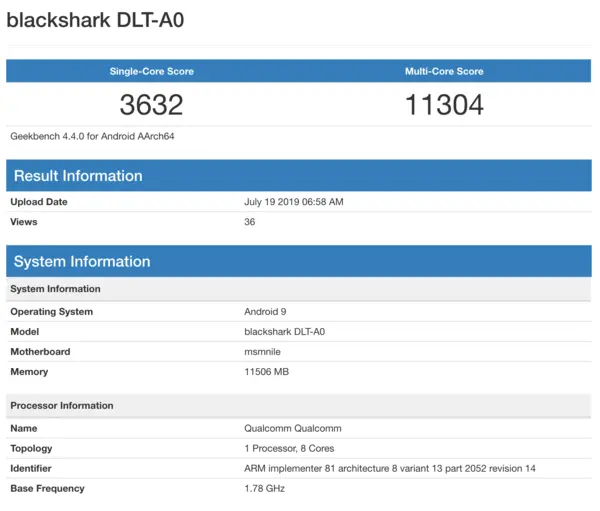Screen dimensions: 600x511
Task: Click the July 19 2019 upload date value
Action: pos(293,202)
